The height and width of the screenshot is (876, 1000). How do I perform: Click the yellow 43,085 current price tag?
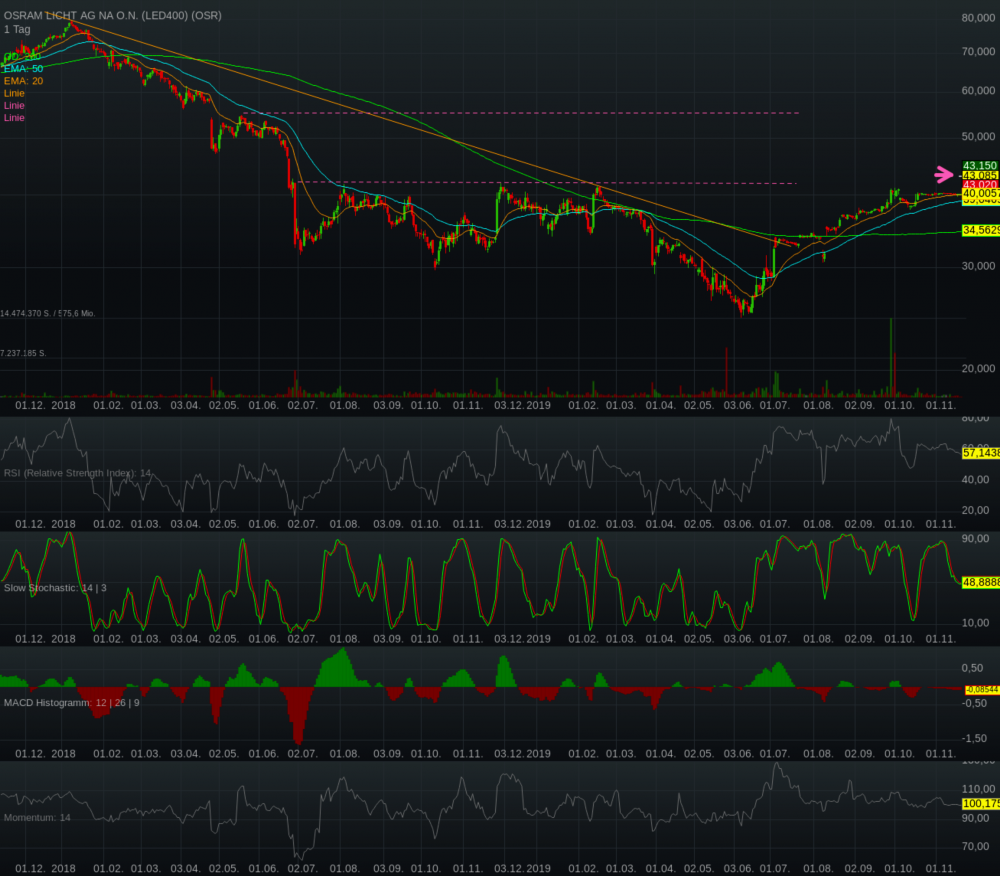click(980, 175)
